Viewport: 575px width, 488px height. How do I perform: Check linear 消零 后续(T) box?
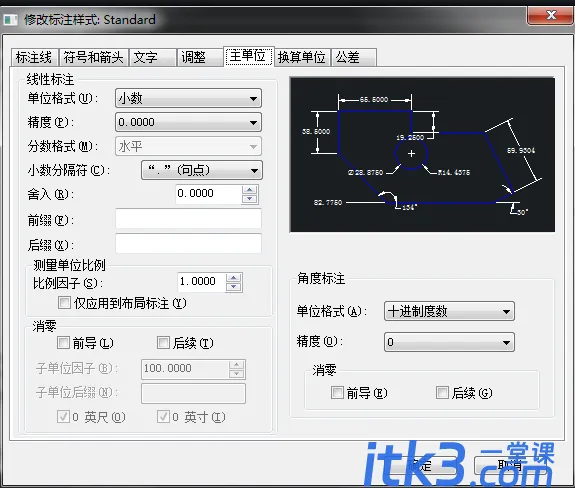click(x=163, y=343)
